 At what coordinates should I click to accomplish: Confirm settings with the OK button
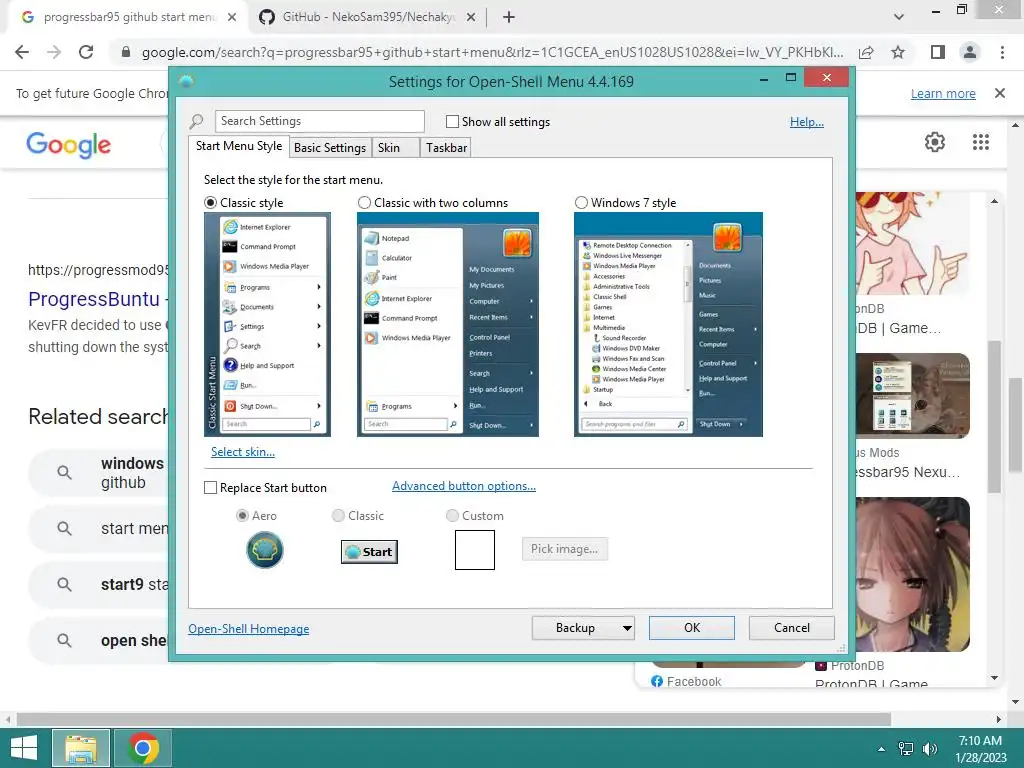(x=692, y=628)
